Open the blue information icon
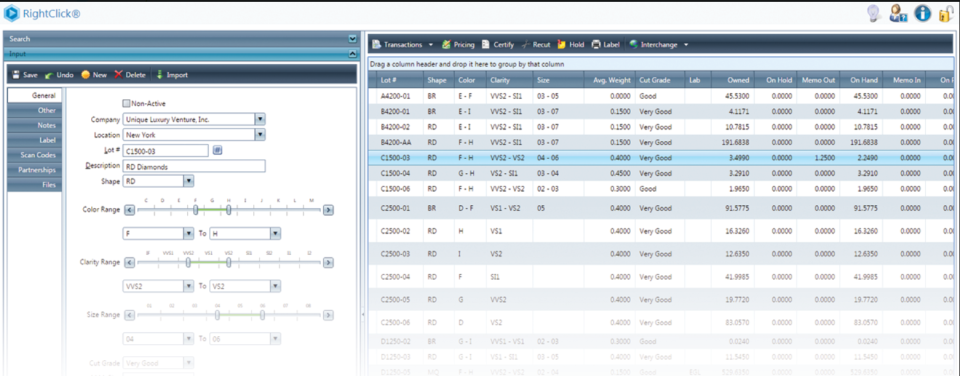 pyautogui.click(x=923, y=13)
